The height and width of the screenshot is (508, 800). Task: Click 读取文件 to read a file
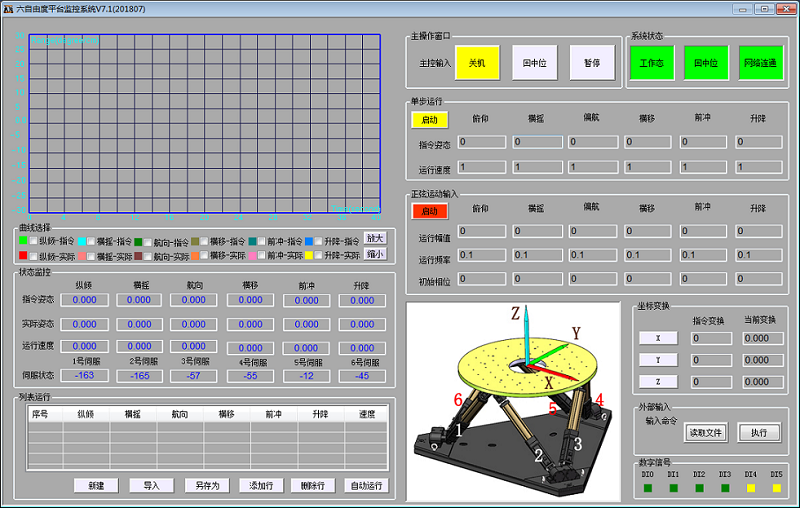click(705, 433)
